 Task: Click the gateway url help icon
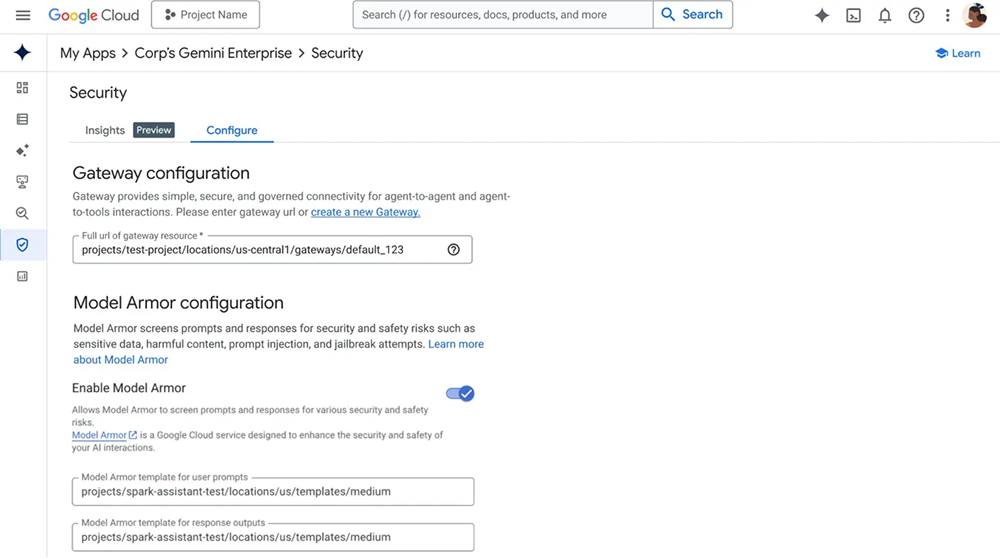click(x=453, y=250)
